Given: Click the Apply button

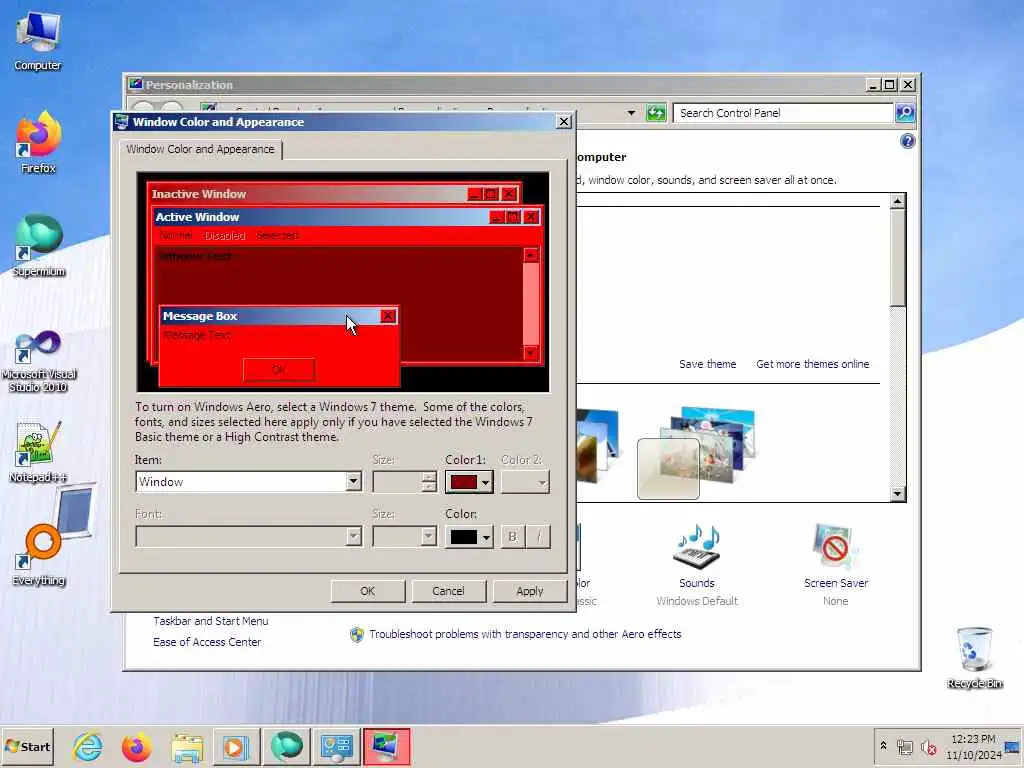Looking at the screenshot, I should pyautogui.click(x=530, y=591).
